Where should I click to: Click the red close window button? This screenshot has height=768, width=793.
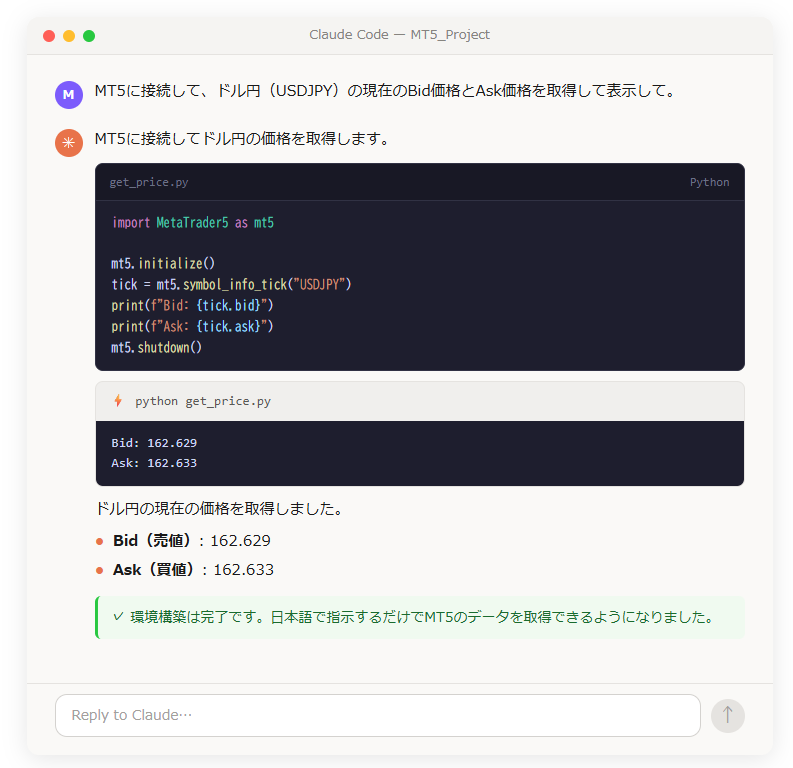(49, 36)
